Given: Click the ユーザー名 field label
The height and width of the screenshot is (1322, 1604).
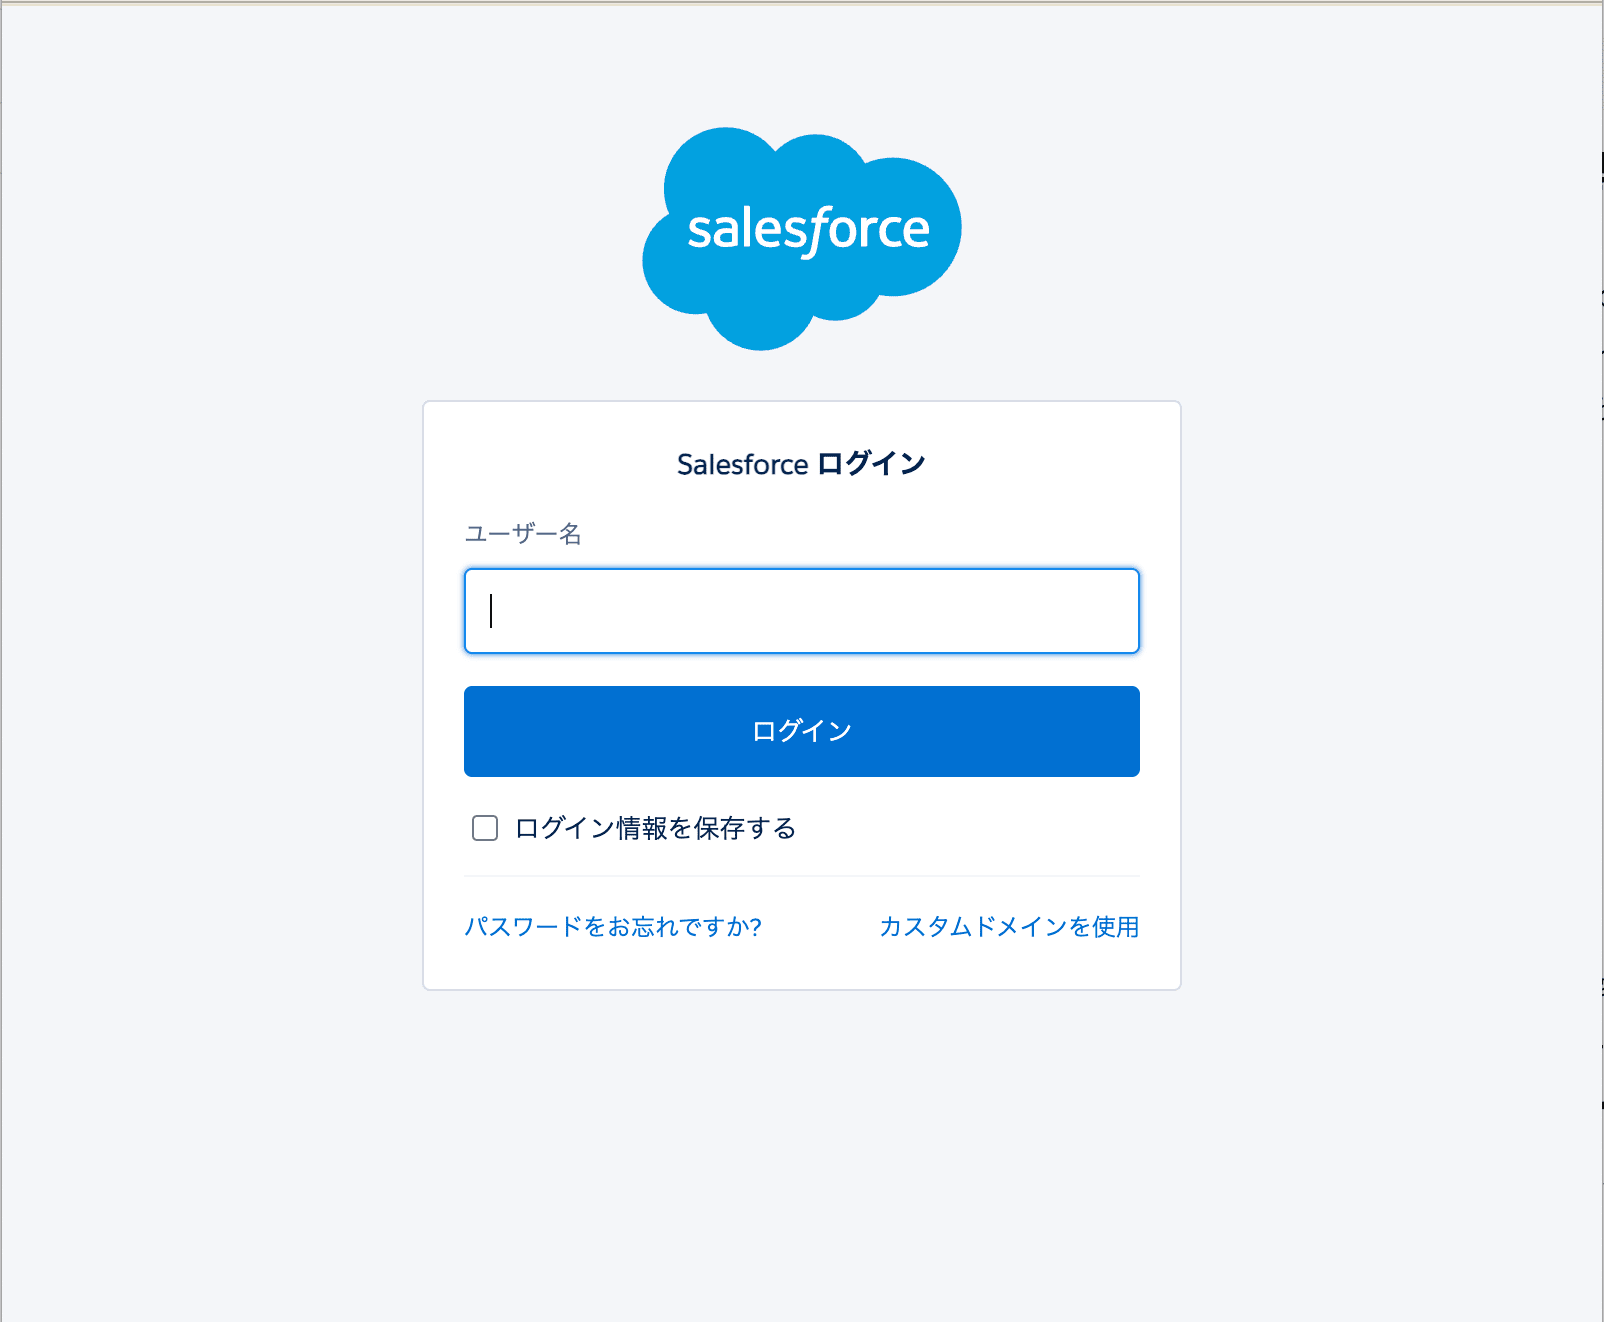Looking at the screenshot, I should coord(523,534).
